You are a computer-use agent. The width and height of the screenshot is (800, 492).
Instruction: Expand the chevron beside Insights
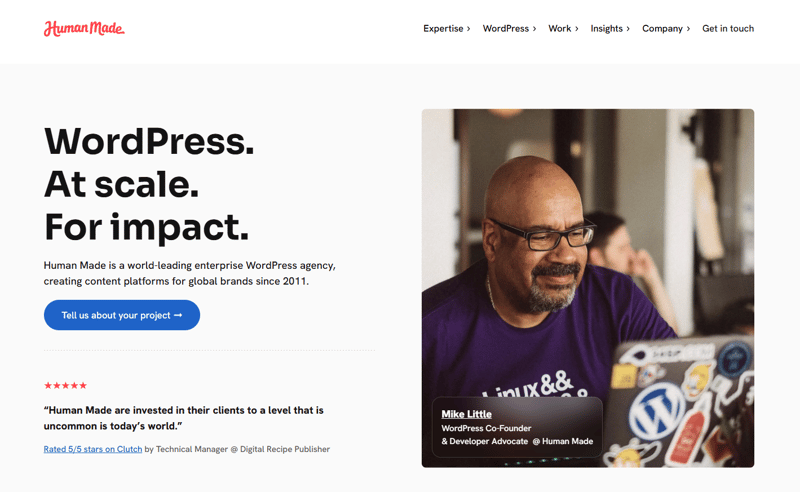tap(628, 29)
